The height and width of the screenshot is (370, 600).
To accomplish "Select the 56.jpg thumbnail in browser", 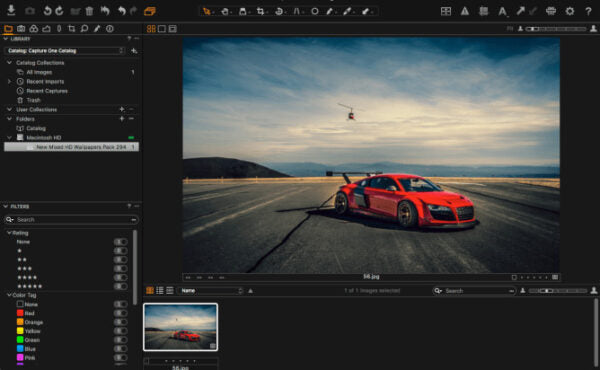I will (x=181, y=327).
